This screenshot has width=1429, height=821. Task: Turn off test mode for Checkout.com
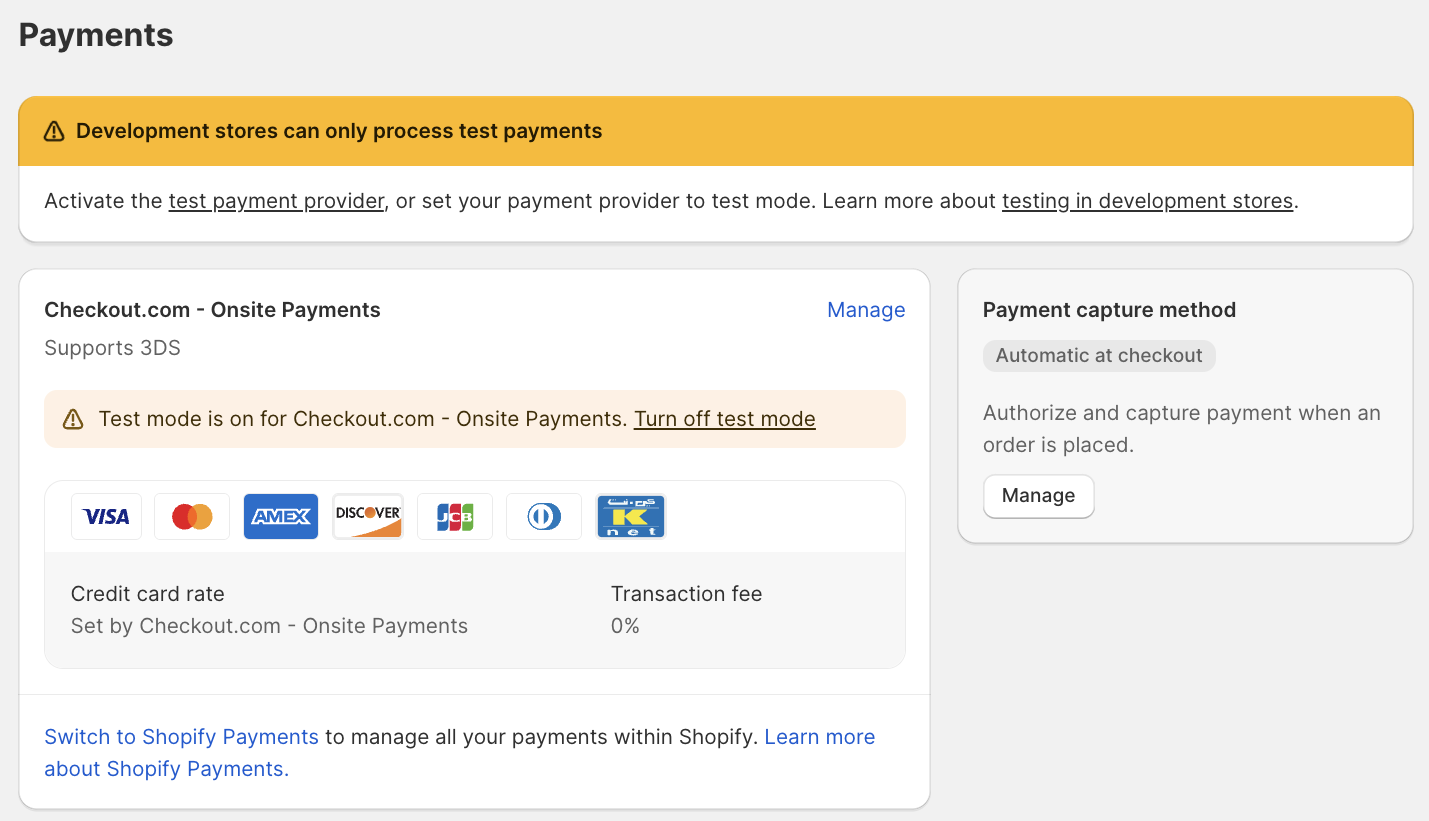click(x=724, y=419)
